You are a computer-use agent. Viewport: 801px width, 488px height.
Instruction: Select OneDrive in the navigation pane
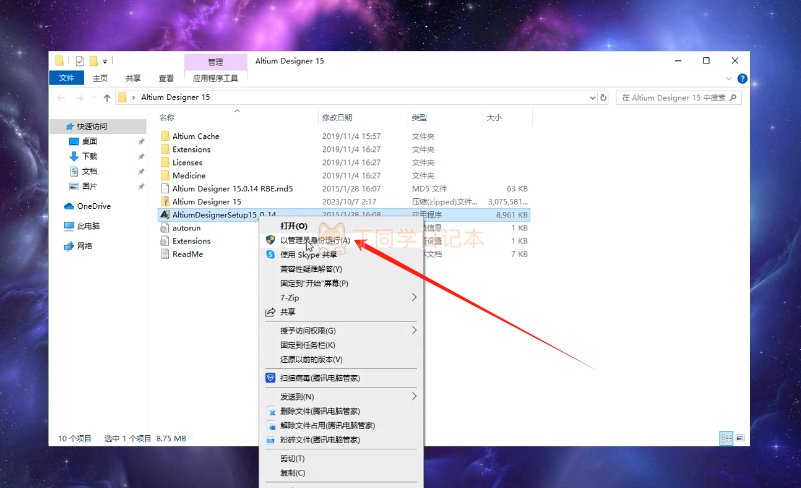pyautogui.click(x=93, y=206)
